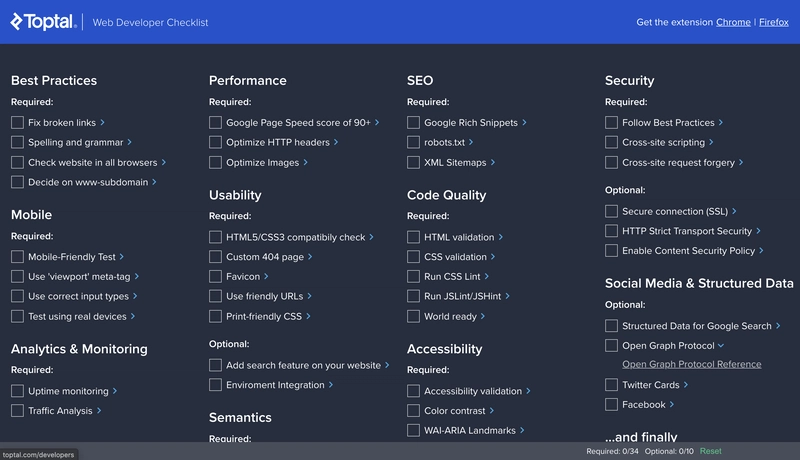
Task: Expand the Optimize Images chevron
Action: [306, 162]
